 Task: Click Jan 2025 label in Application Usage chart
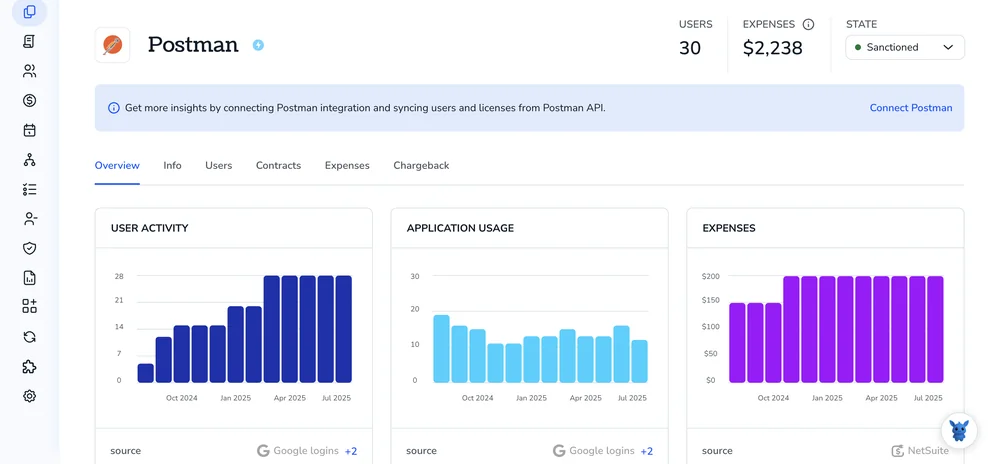[531, 398]
